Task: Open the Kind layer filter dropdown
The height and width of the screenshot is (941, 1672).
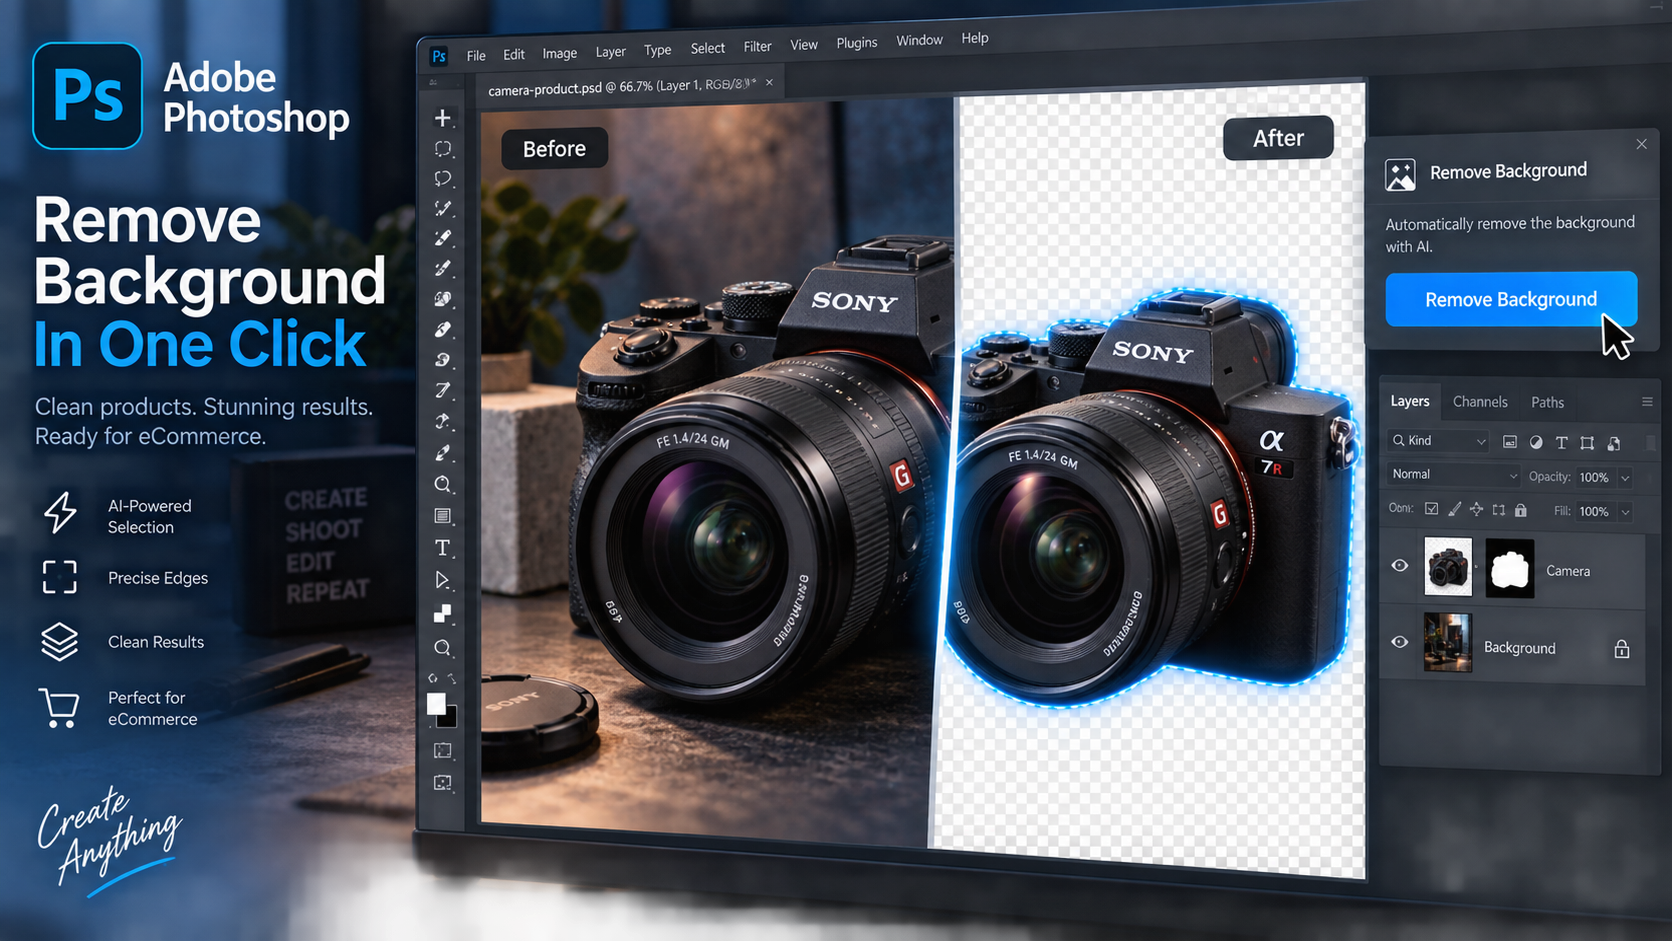Action: pos(1439,441)
